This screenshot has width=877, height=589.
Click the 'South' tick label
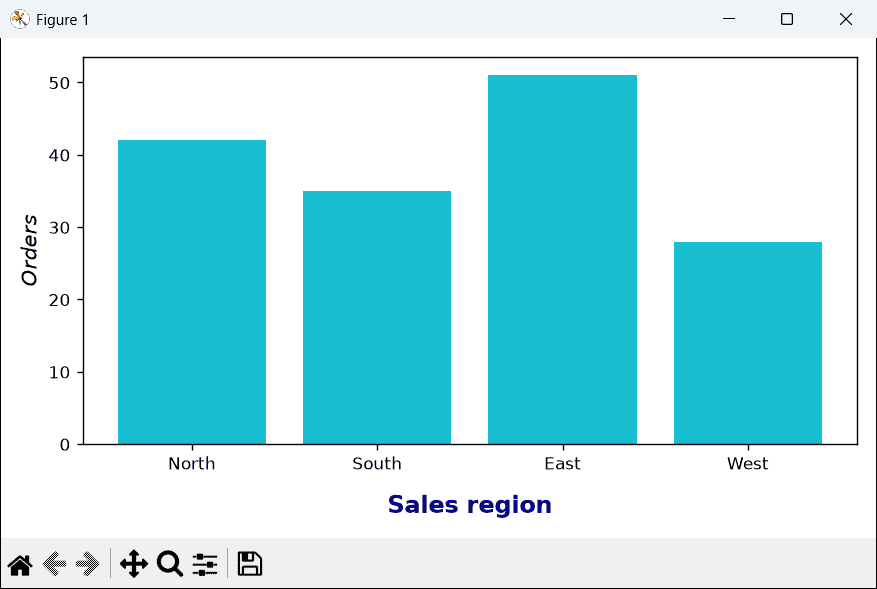377,464
